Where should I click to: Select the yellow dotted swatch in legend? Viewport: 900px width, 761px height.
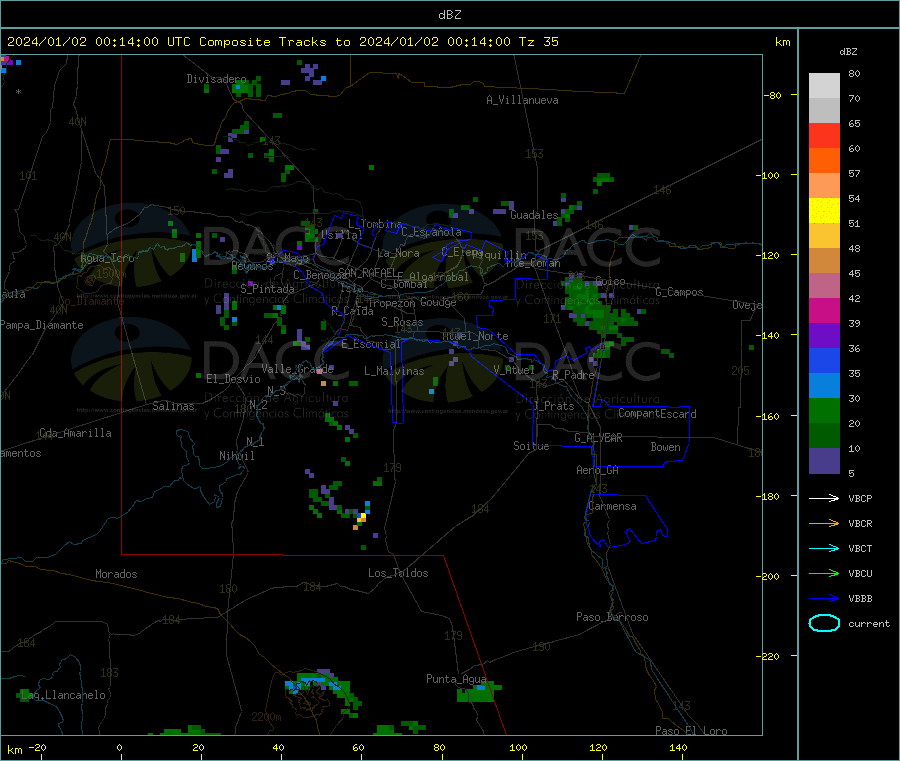[824, 211]
